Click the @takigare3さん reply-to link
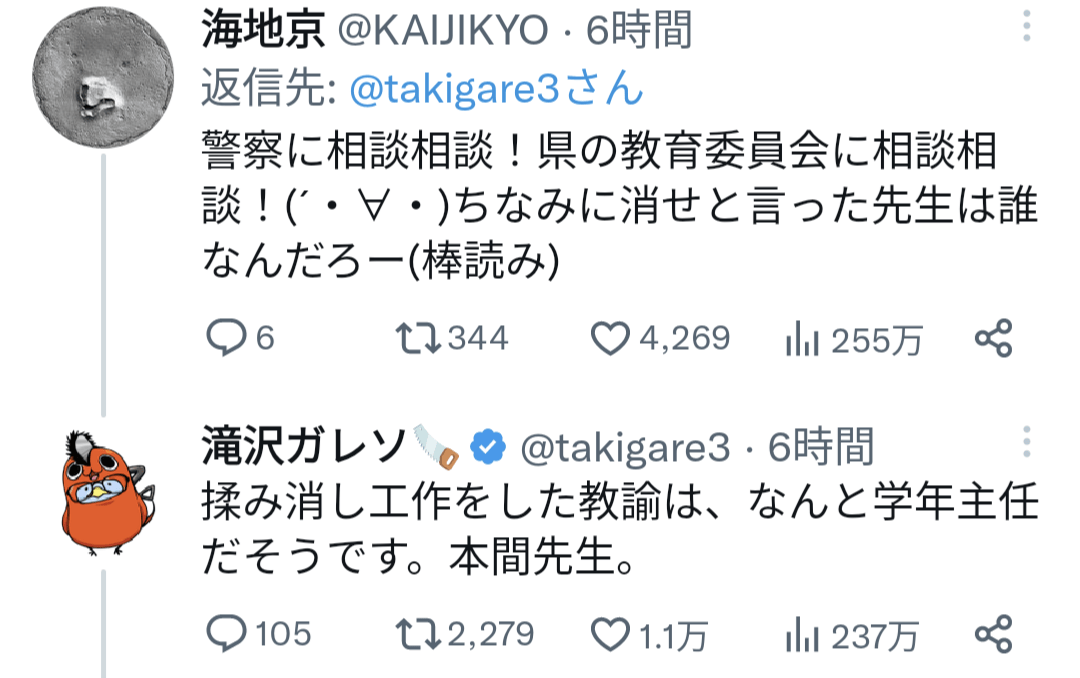 click(x=496, y=90)
